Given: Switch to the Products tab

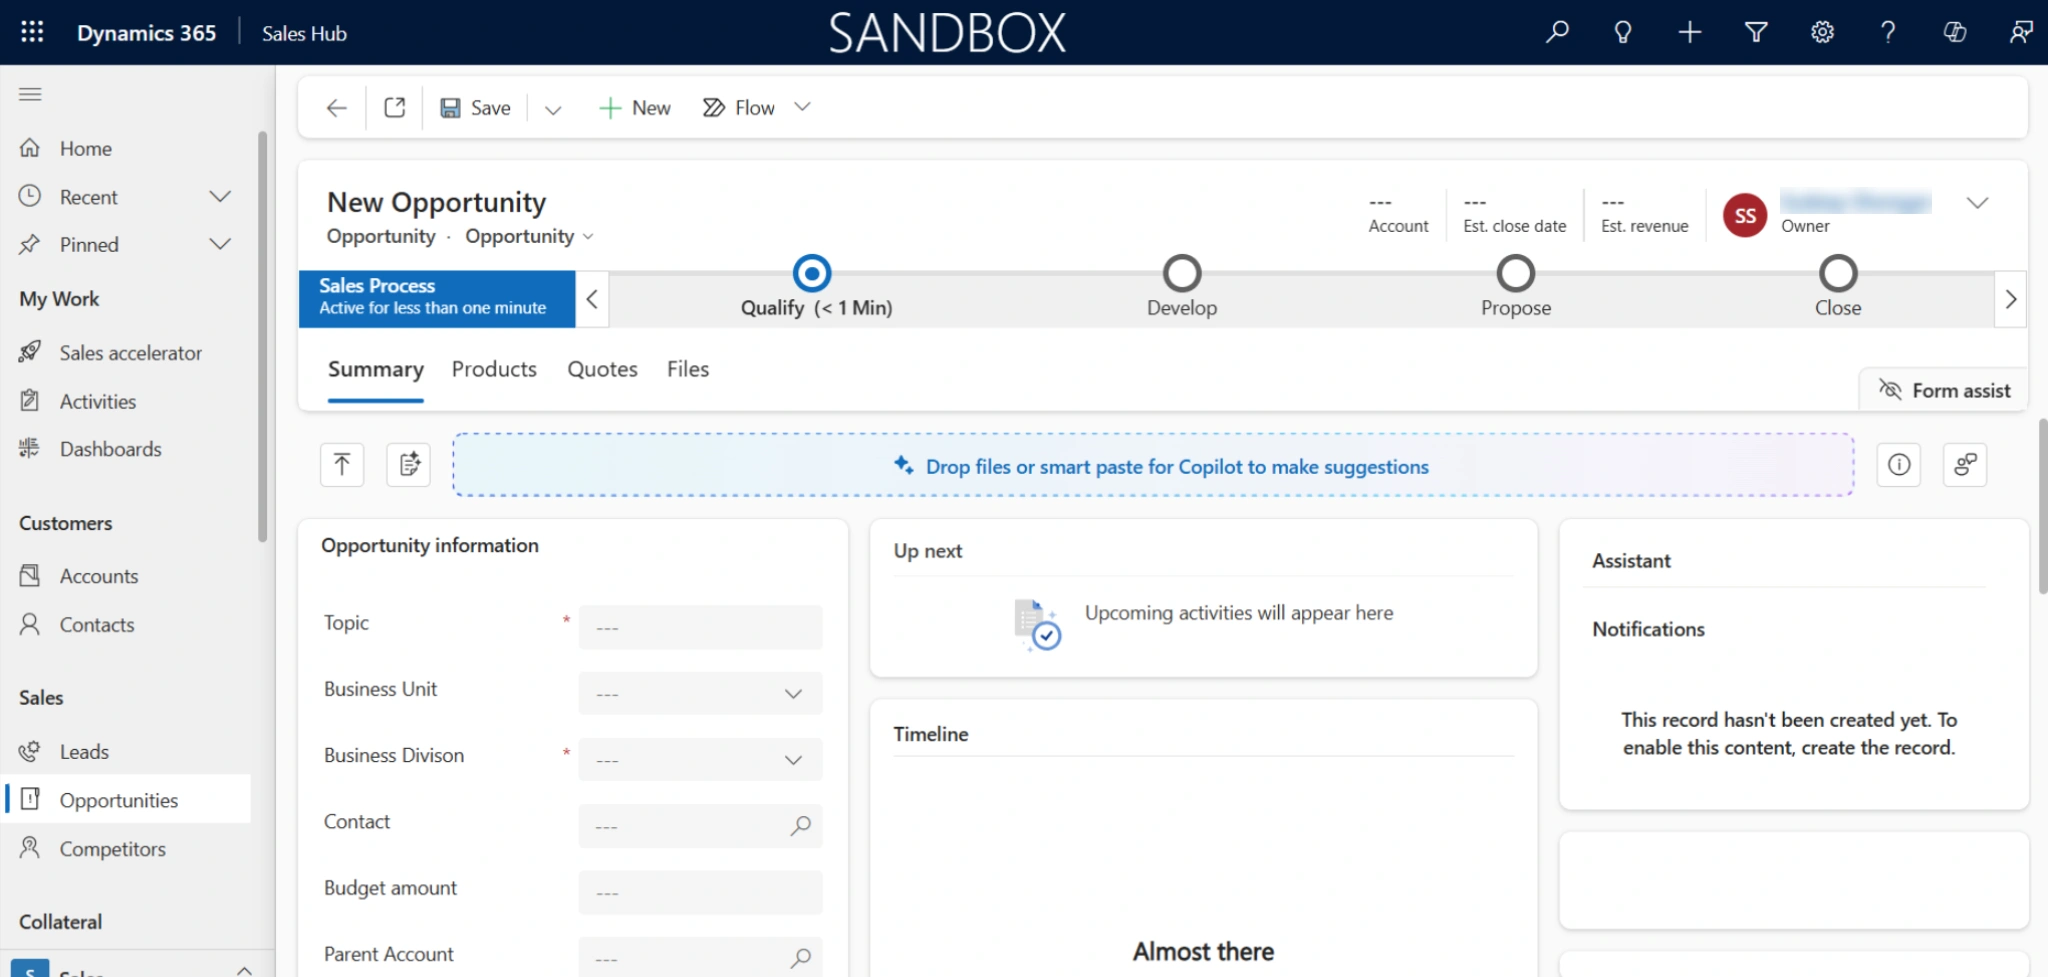Looking at the screenshot, I should [494, 369].
